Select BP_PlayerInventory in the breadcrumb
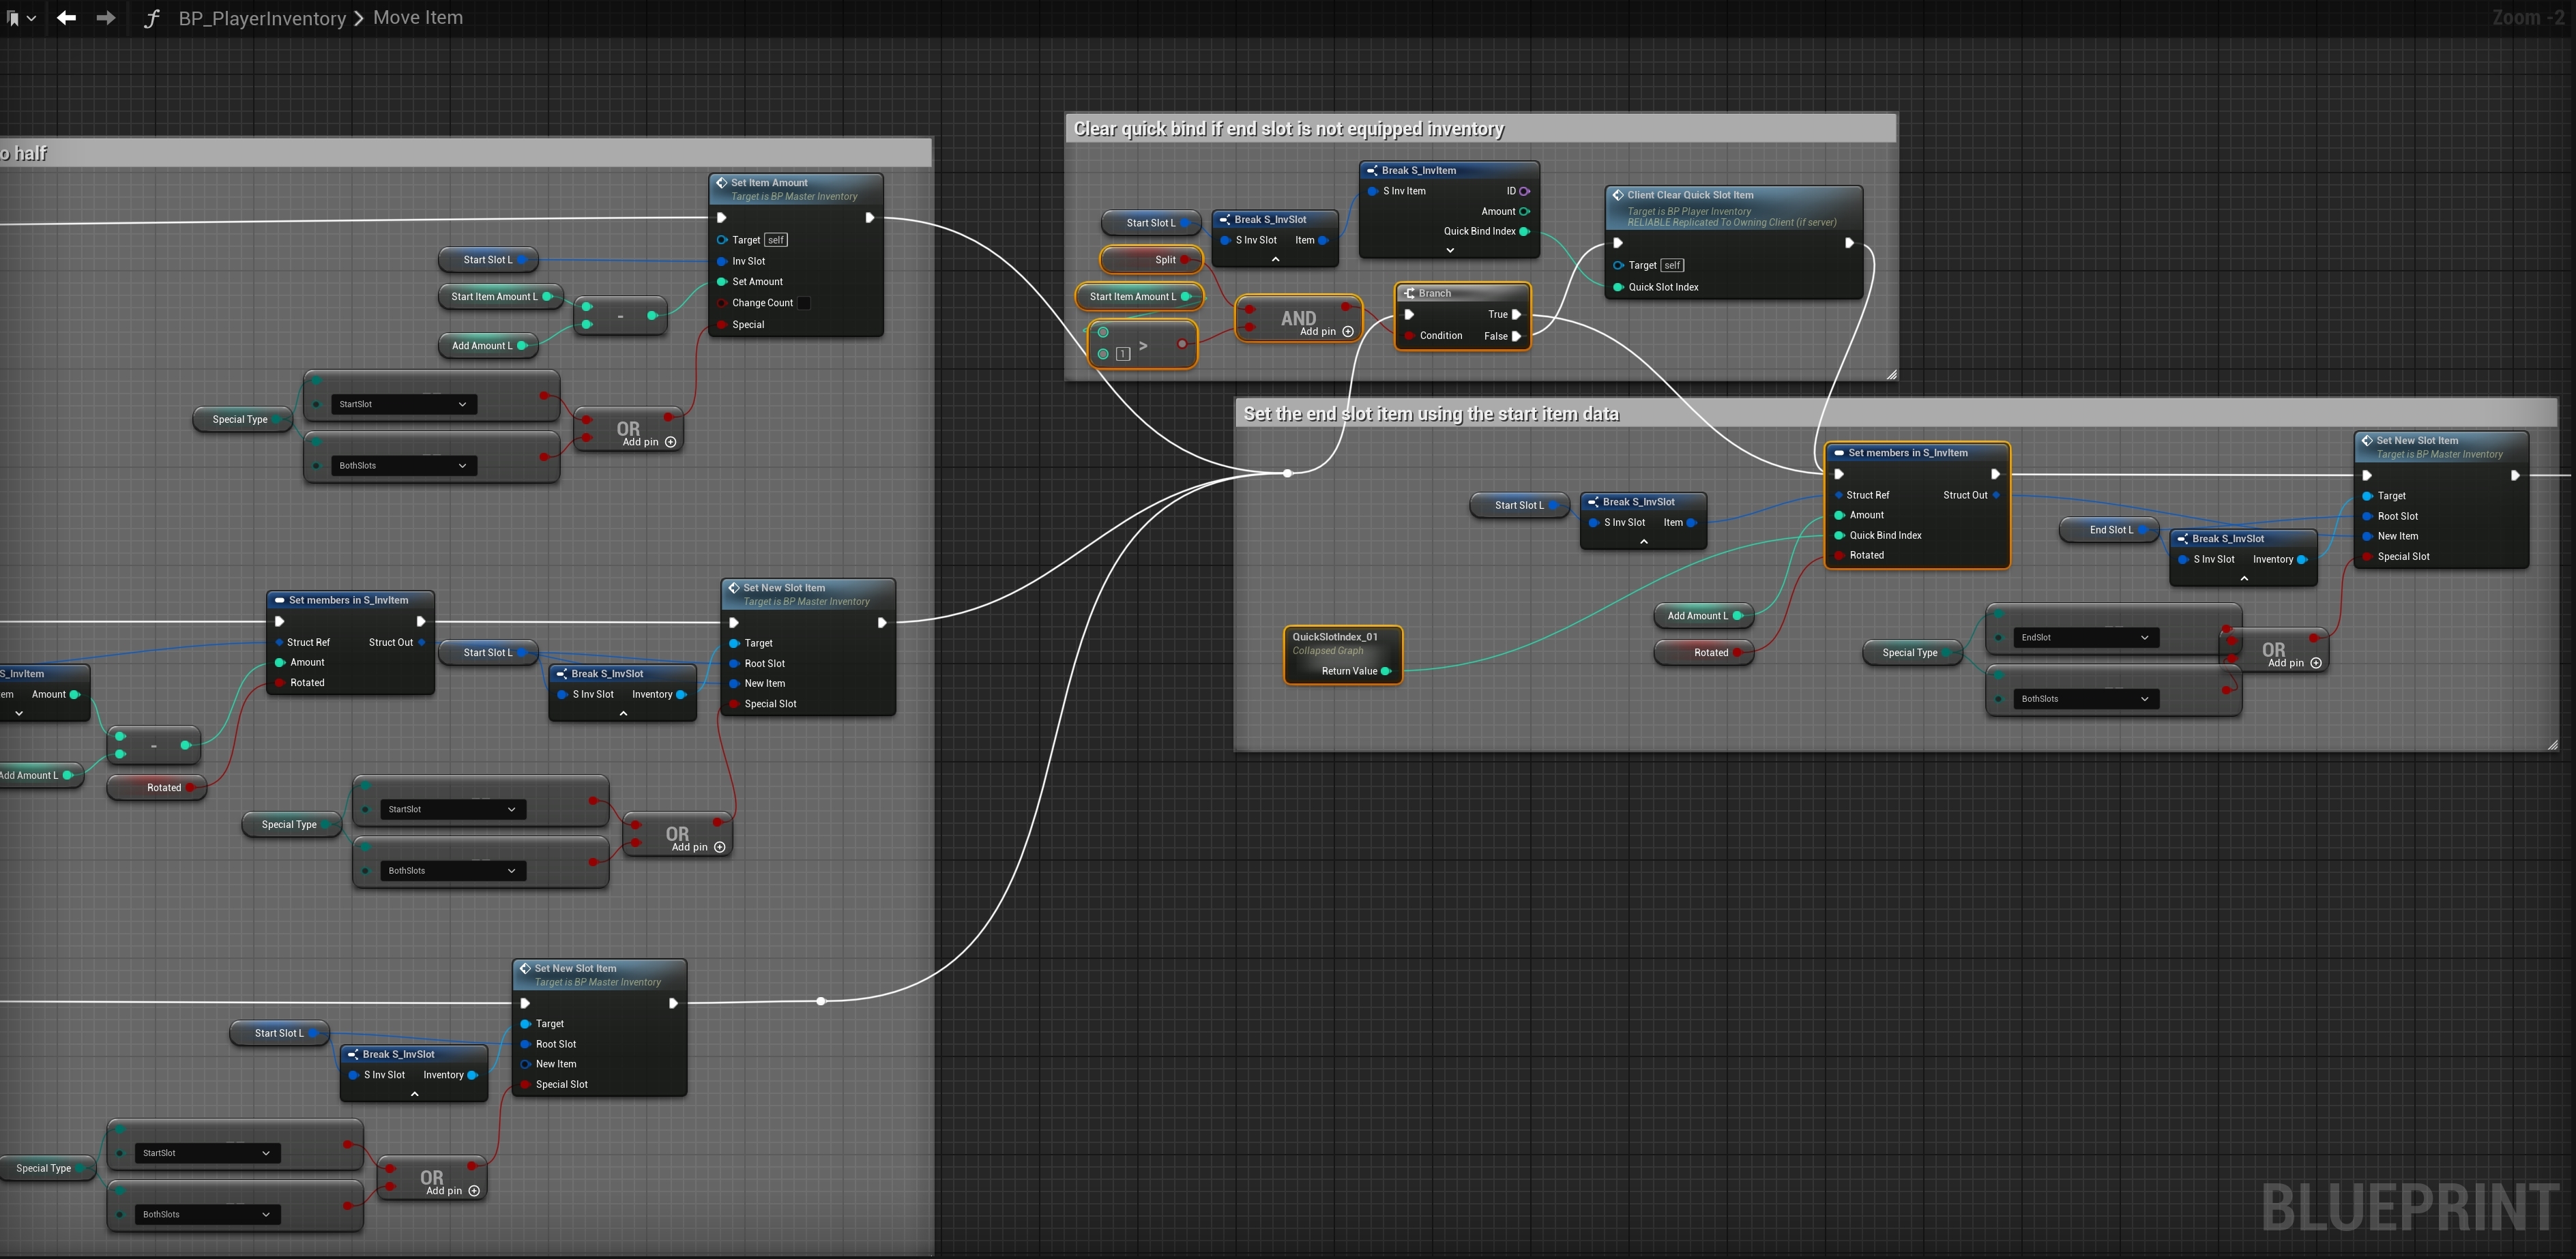2576x1259 pixels. 262,18
